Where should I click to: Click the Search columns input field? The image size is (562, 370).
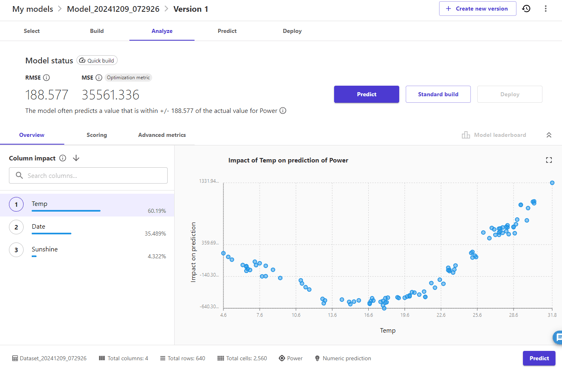(88, 176)
